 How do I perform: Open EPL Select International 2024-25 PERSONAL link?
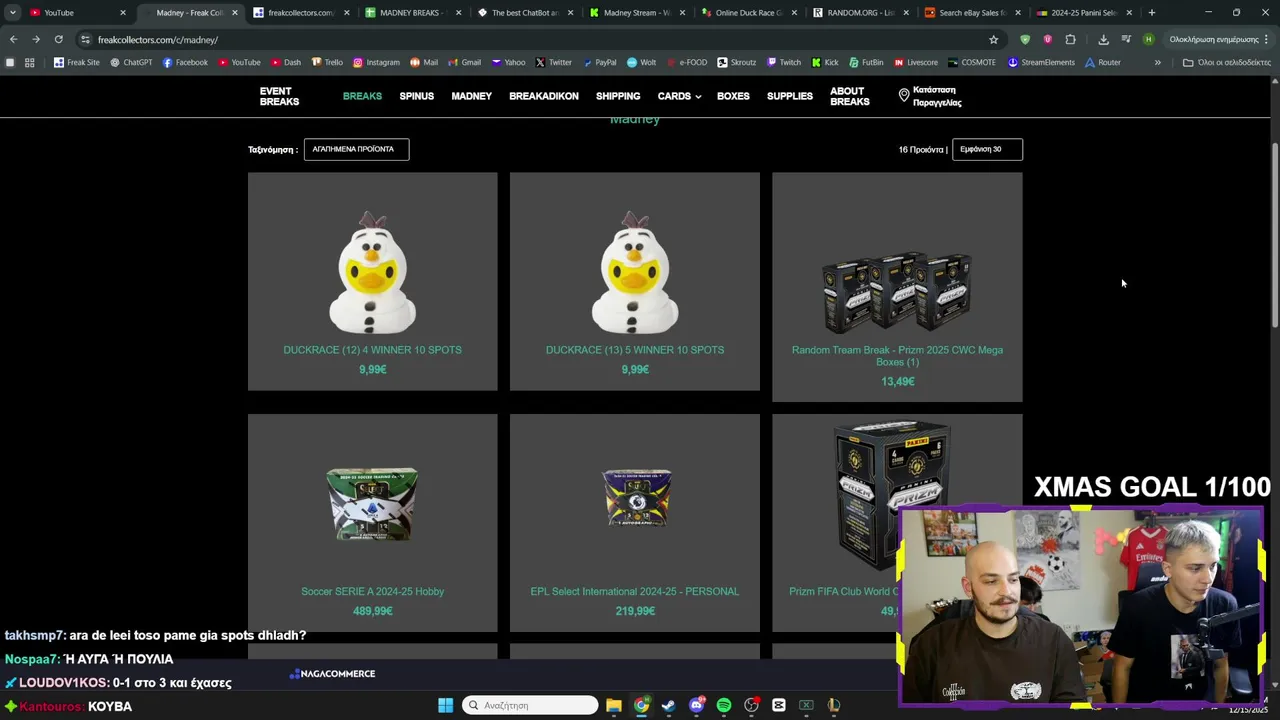click(x=635, y=591)
